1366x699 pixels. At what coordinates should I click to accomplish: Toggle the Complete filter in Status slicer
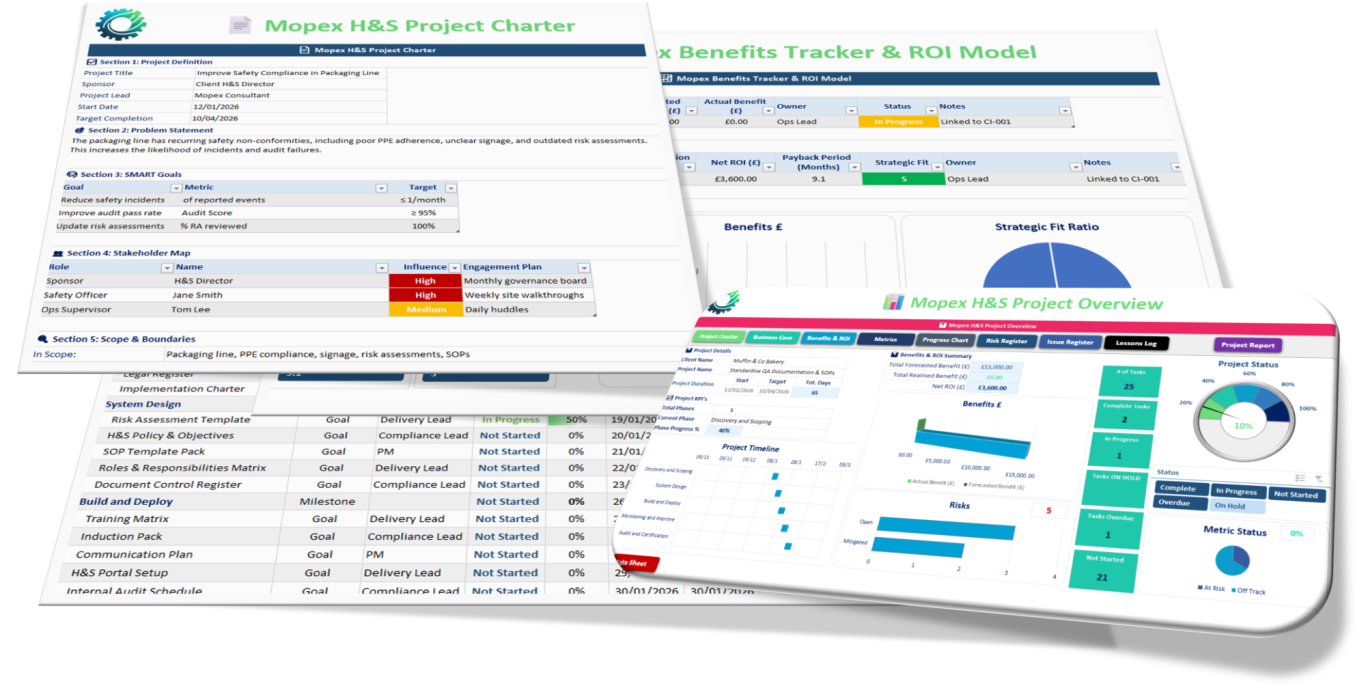click(1181, 490)
